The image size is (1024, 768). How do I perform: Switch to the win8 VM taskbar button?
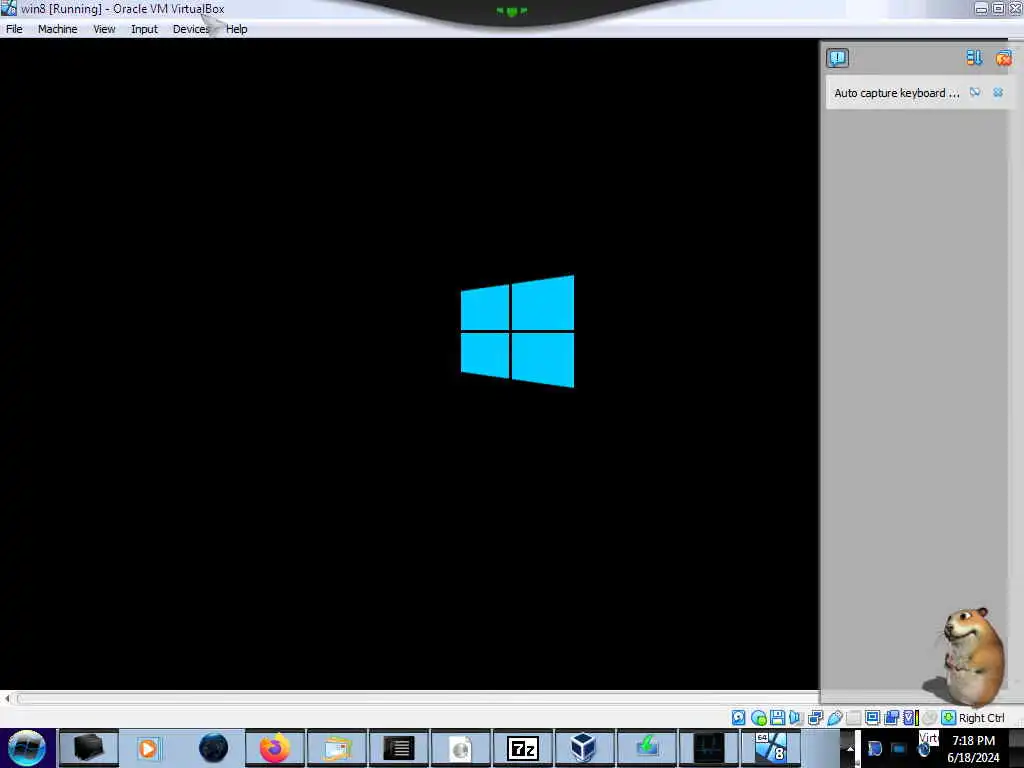click(771, 748)
